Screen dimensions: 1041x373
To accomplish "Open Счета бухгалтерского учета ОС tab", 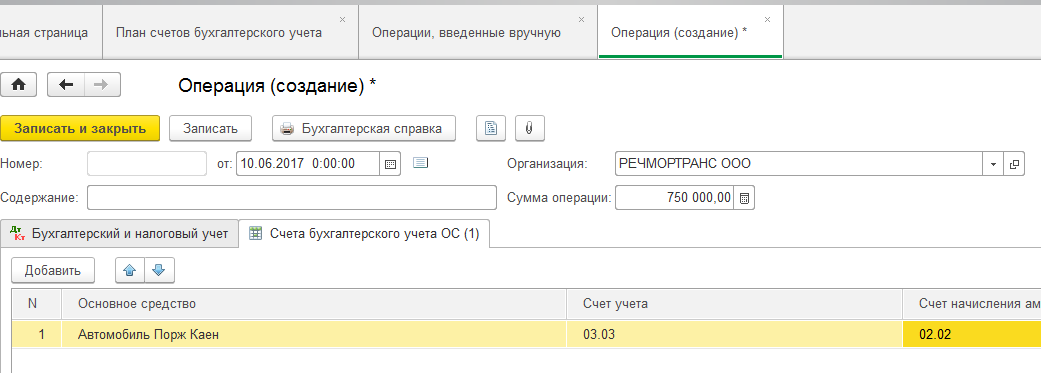I will pyautogui.click(x=364, y=234).
